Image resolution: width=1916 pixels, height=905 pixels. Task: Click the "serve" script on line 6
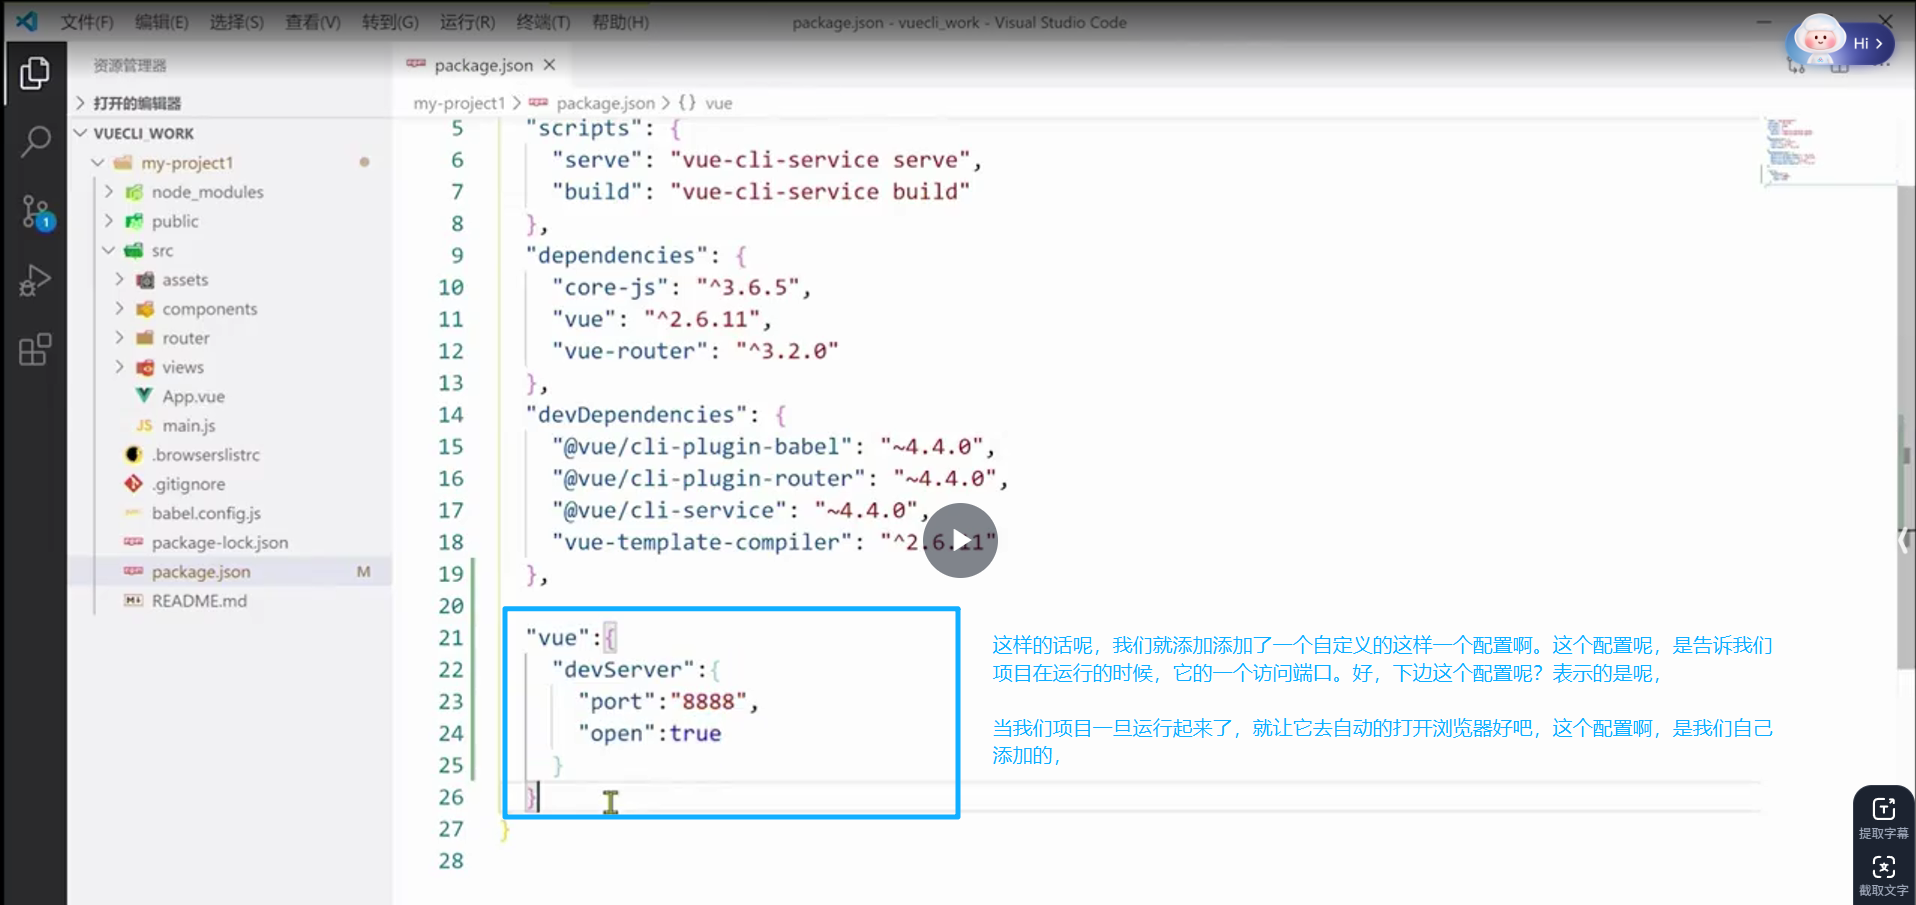[597, 160]
